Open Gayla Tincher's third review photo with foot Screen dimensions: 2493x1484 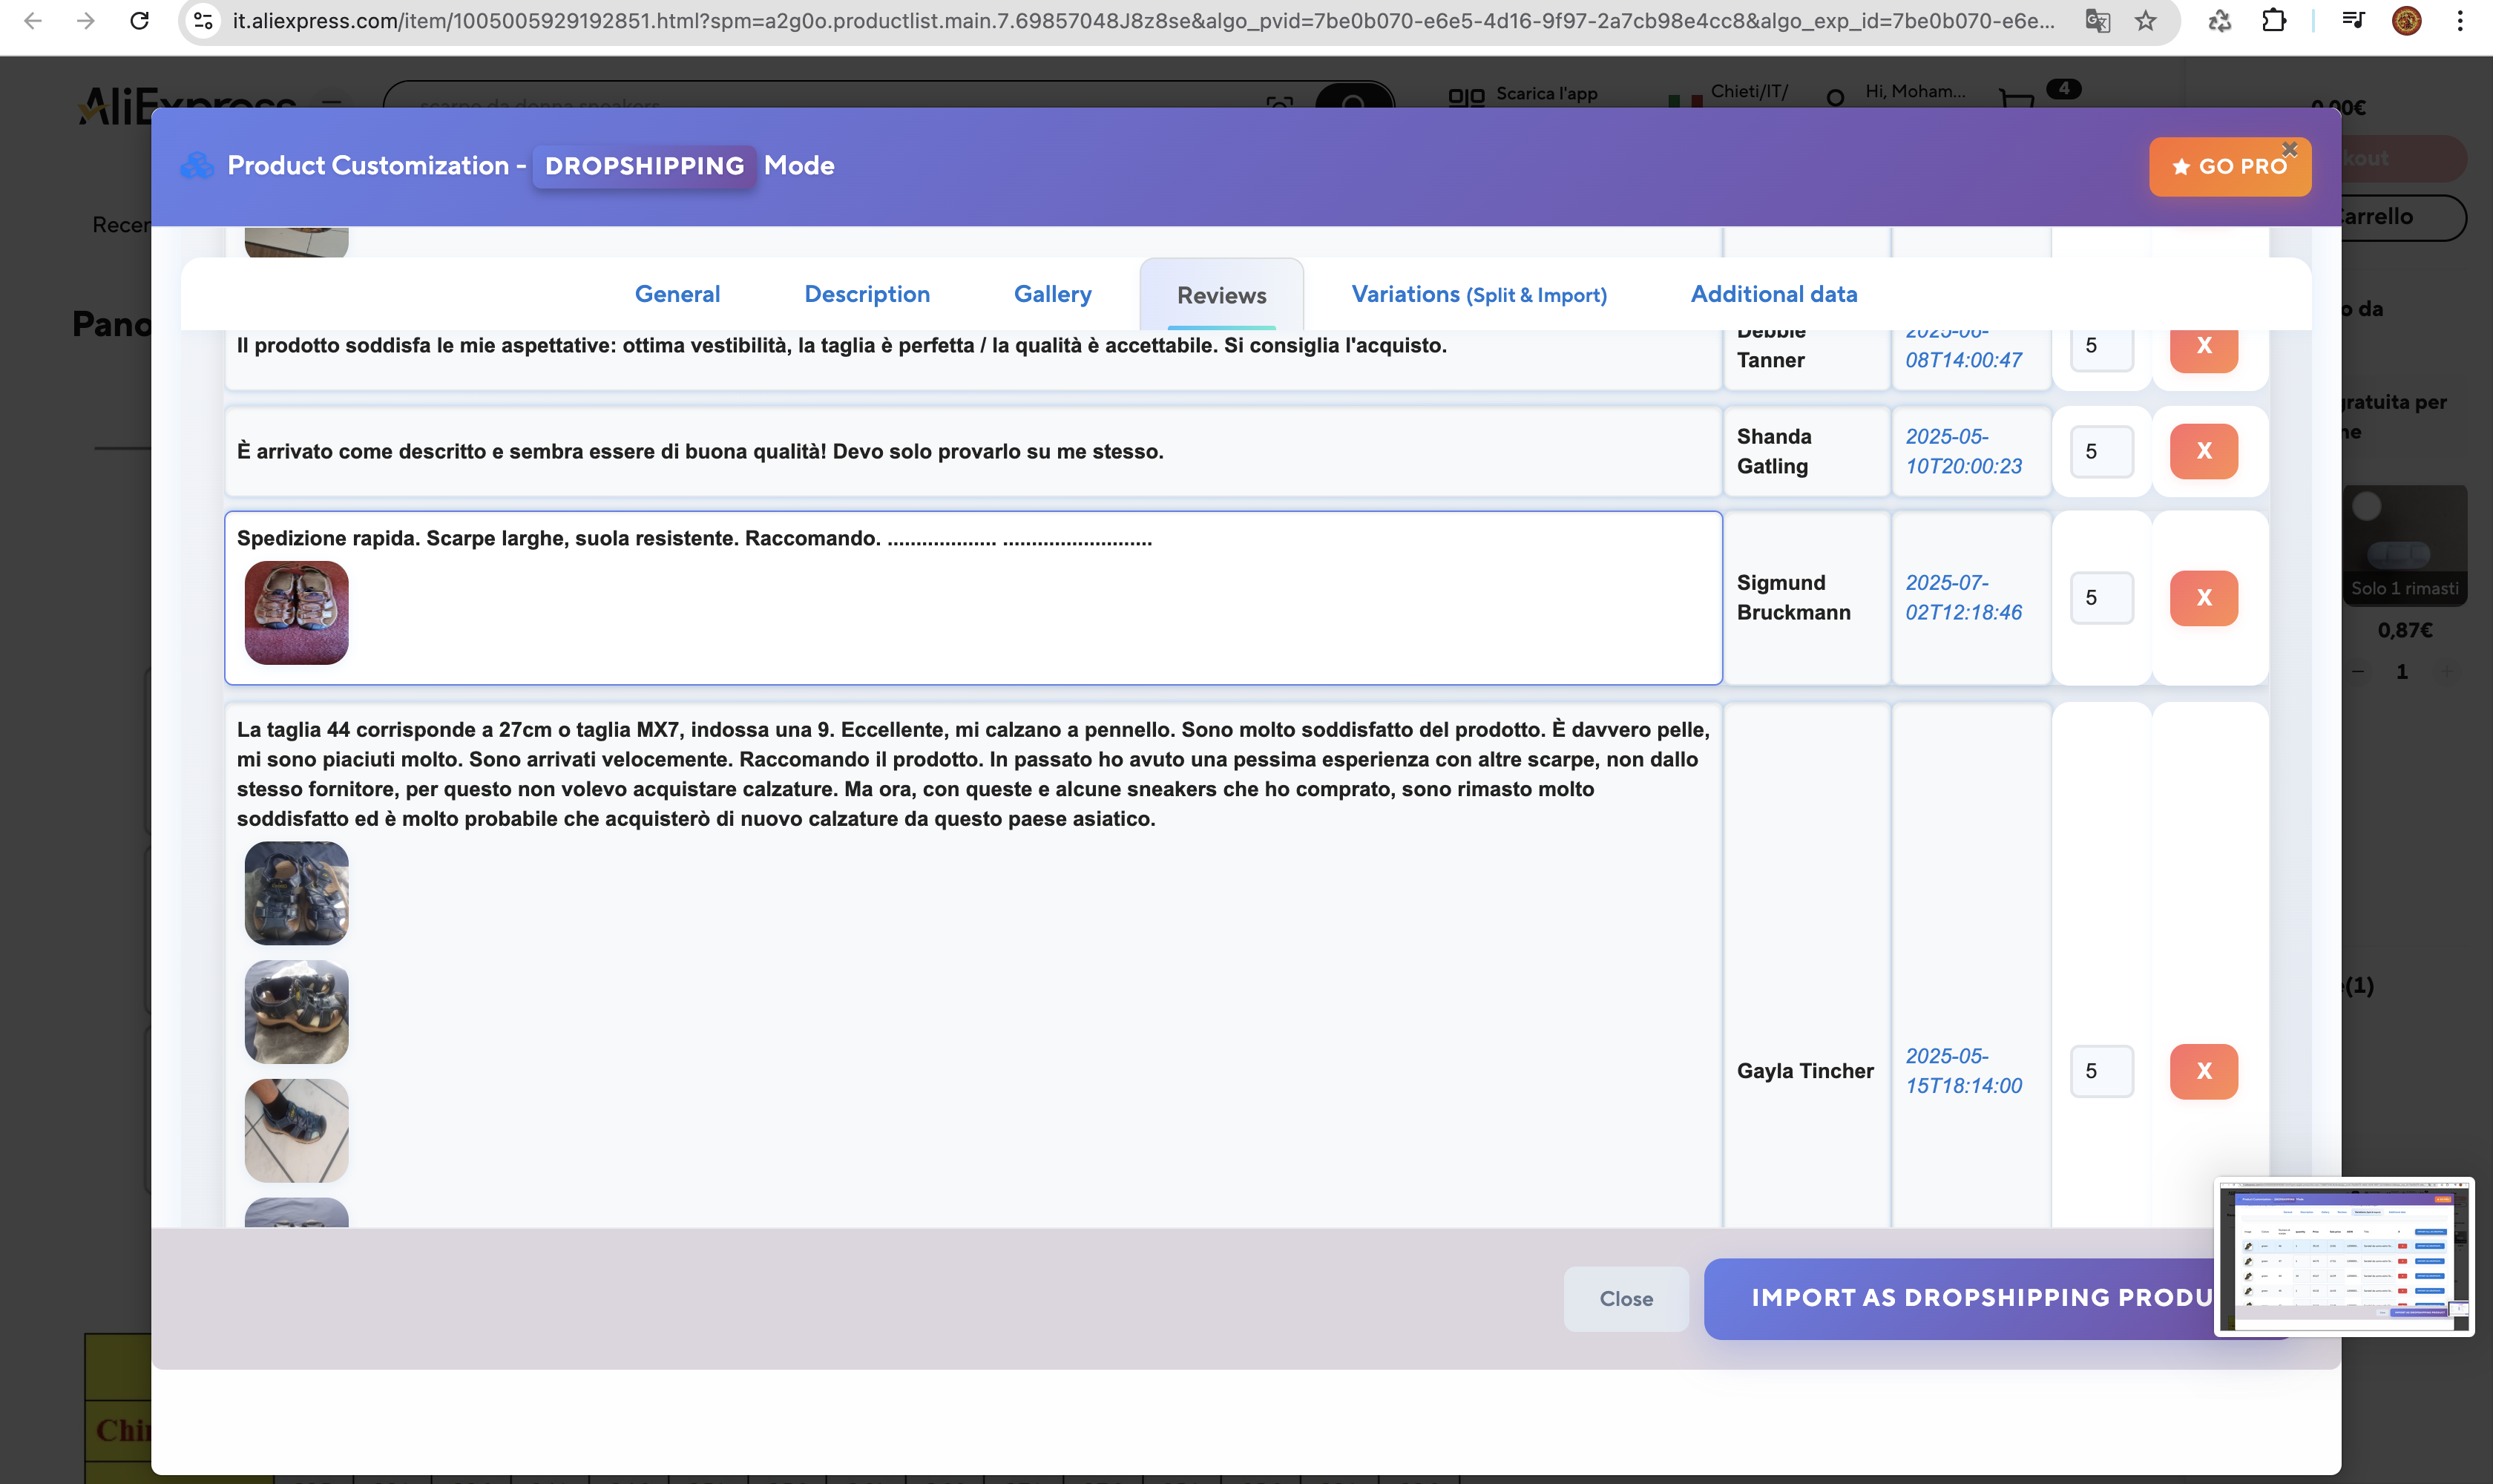296,1131
